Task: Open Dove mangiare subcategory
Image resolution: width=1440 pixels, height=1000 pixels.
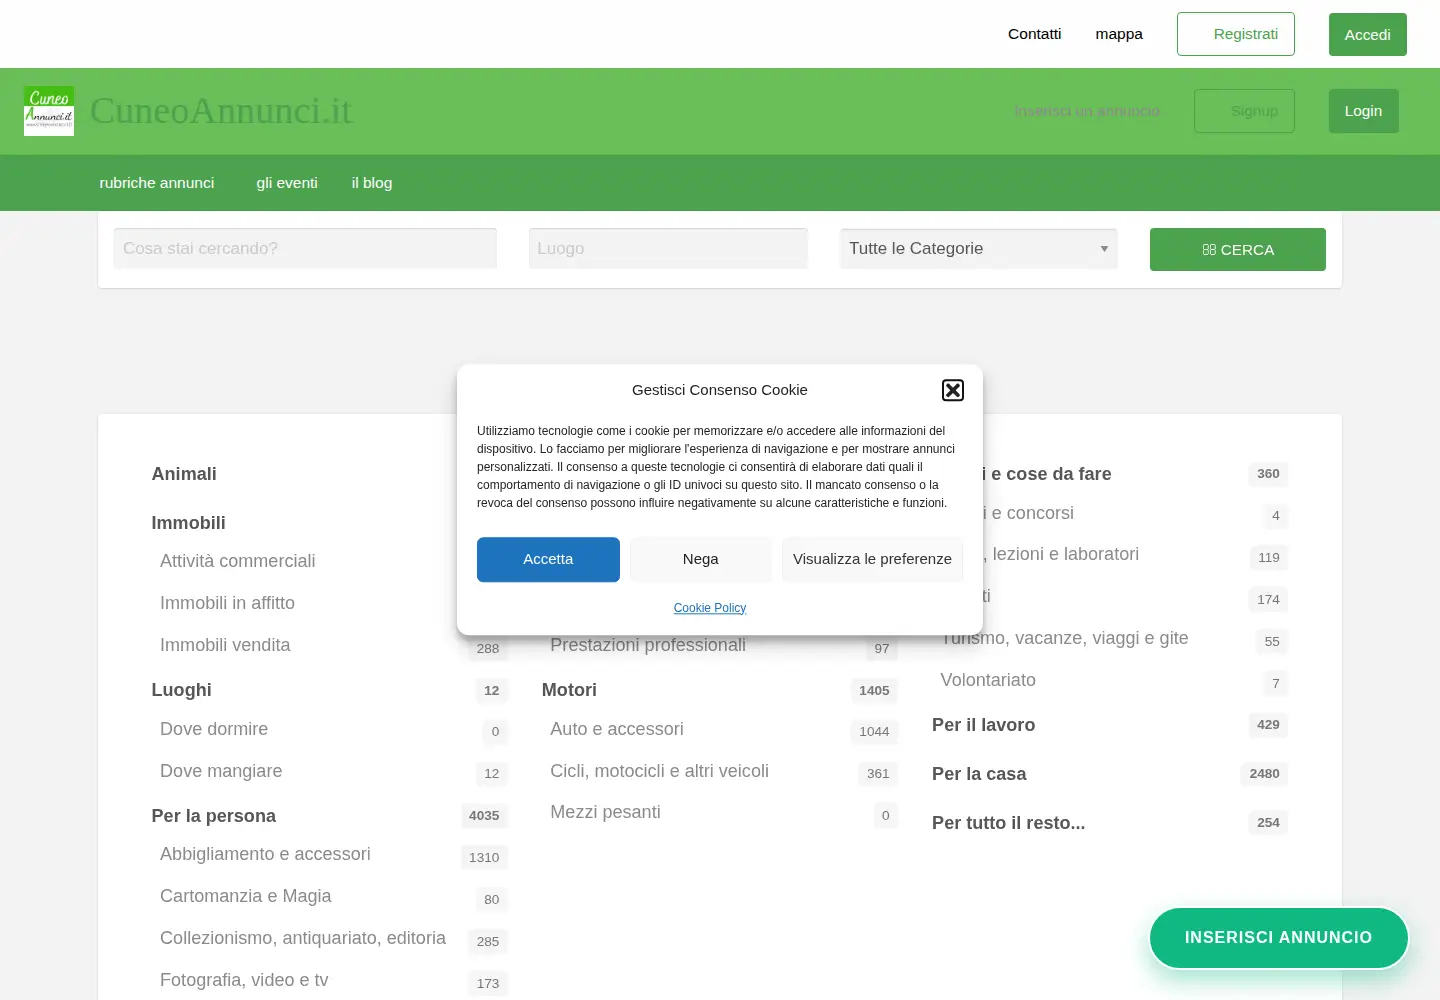Action: [221, 771]
